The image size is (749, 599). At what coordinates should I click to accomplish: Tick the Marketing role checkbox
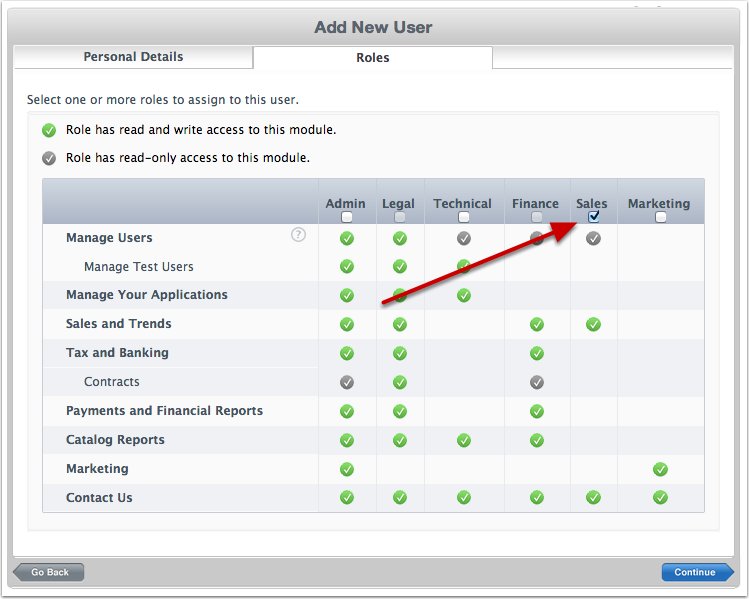pos(660,217)
